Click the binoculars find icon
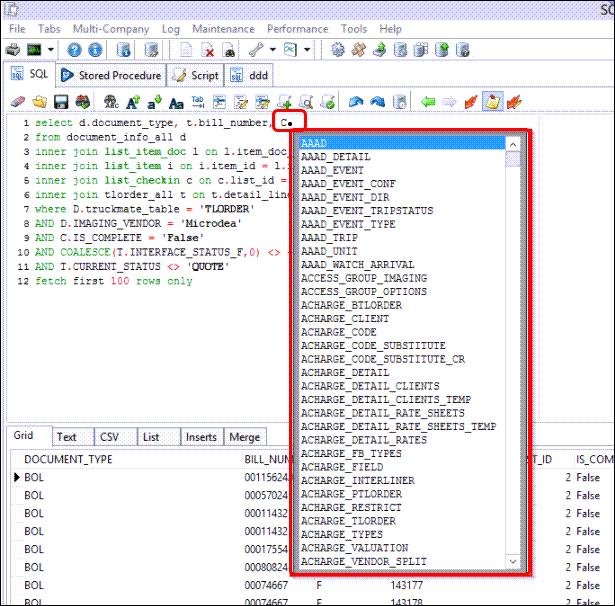Image resolution: width=615 pixels, height=606 pixels. 111,102
